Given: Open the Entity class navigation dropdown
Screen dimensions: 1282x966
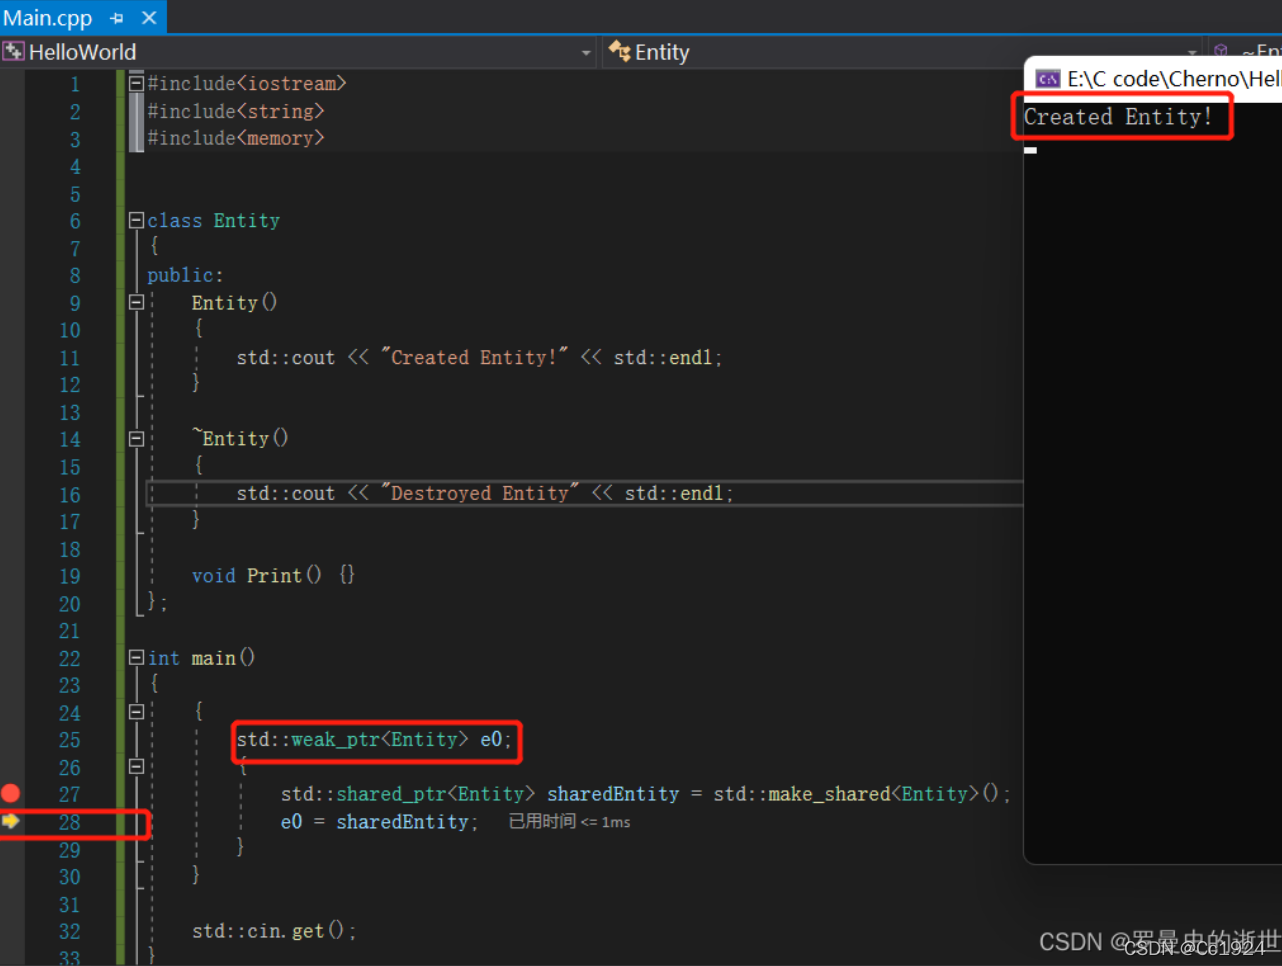Looking at the screenshot, I should (1192, 52).
